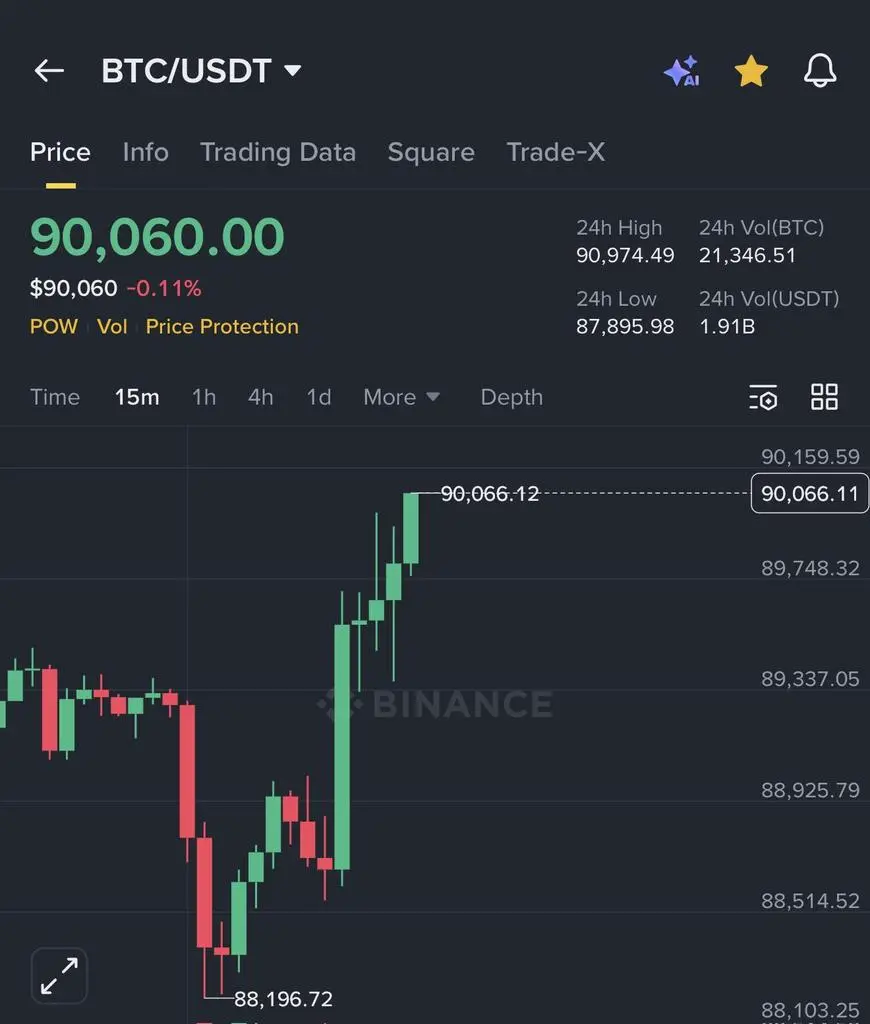Screen dimensions: 870x1024
Task: Switch to the Info tab
Action: pos(145,152)
